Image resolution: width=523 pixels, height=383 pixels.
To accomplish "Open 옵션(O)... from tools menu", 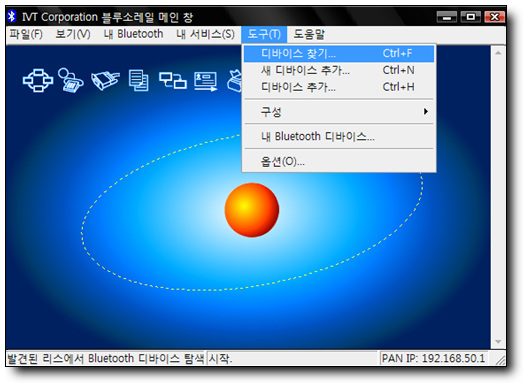I will point(339,162).
